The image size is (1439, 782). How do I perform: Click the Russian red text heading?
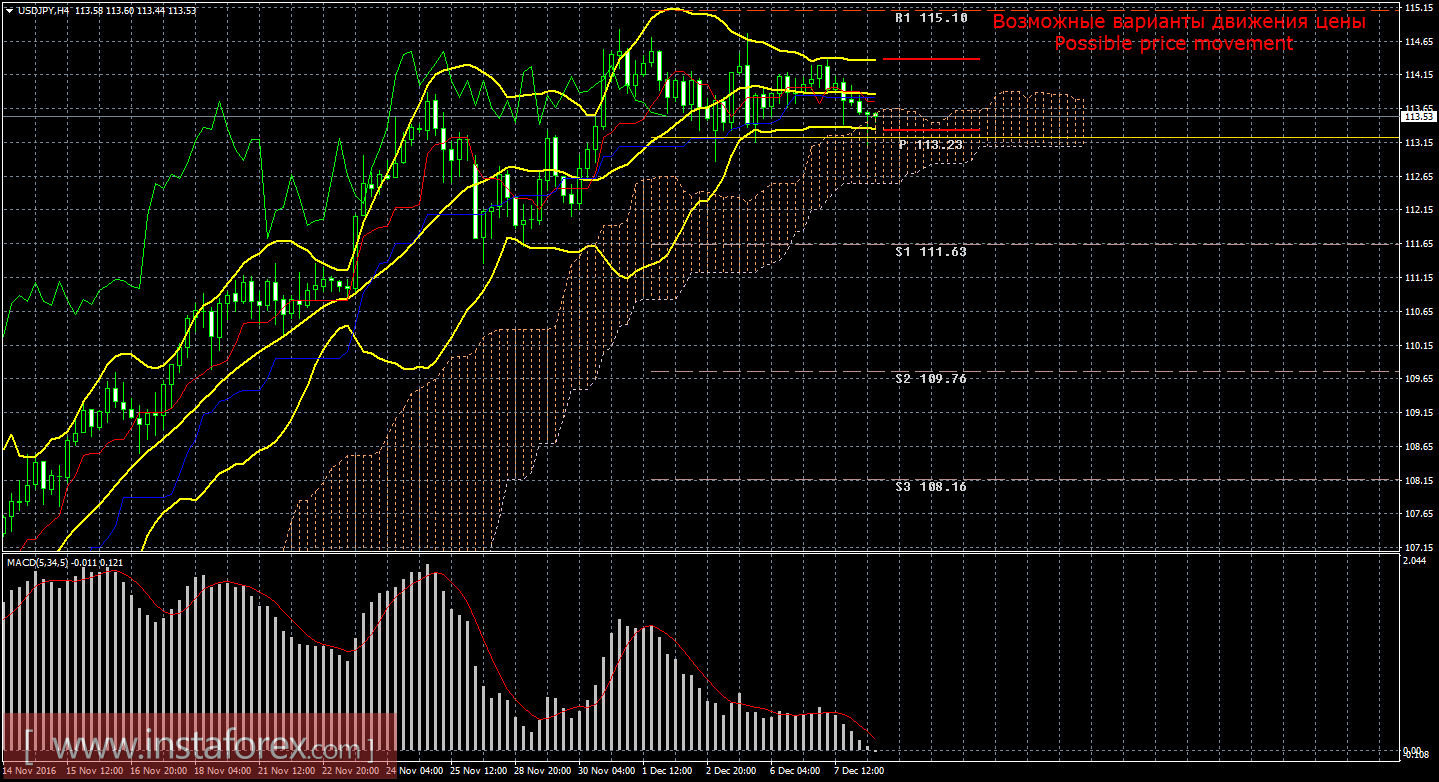coord(1178,21)
